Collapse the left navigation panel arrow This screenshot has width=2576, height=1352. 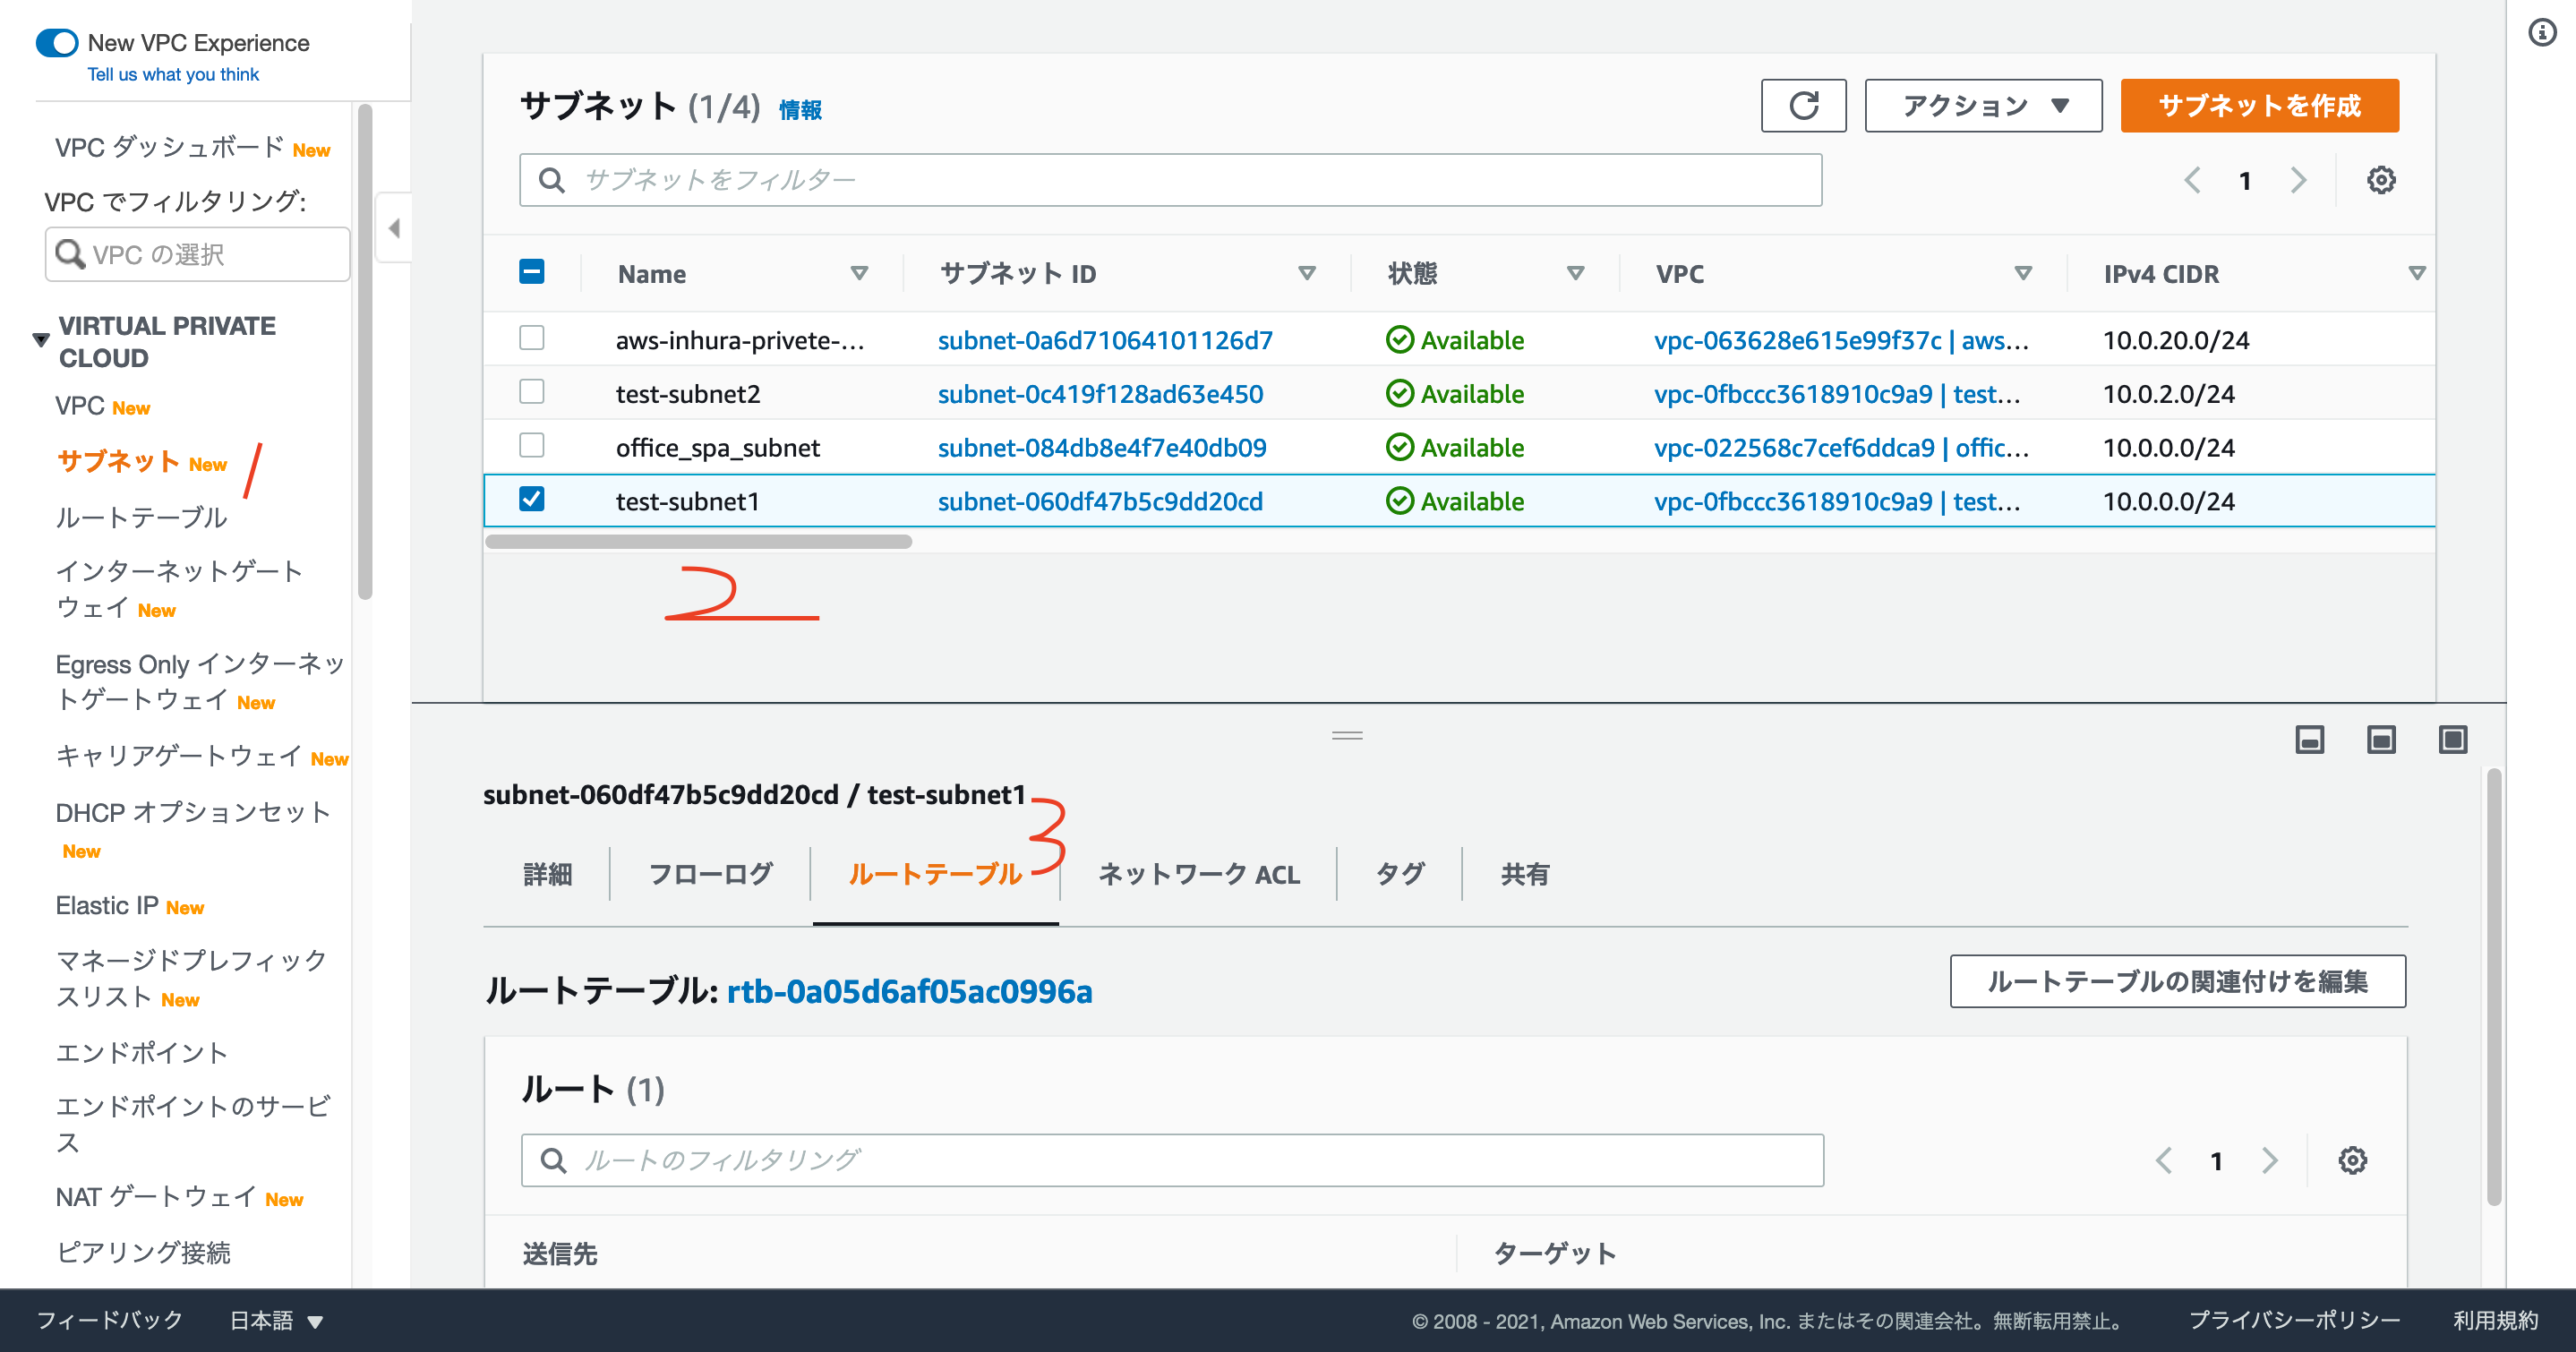(394, 228)
